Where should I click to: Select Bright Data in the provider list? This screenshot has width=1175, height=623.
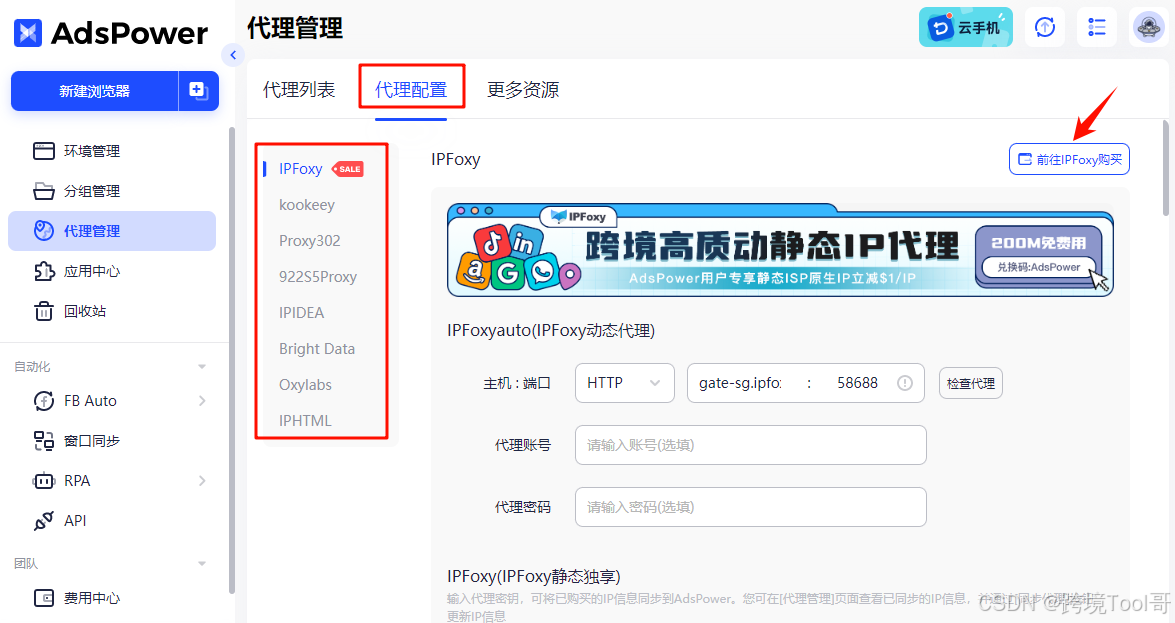click(317, 349)
